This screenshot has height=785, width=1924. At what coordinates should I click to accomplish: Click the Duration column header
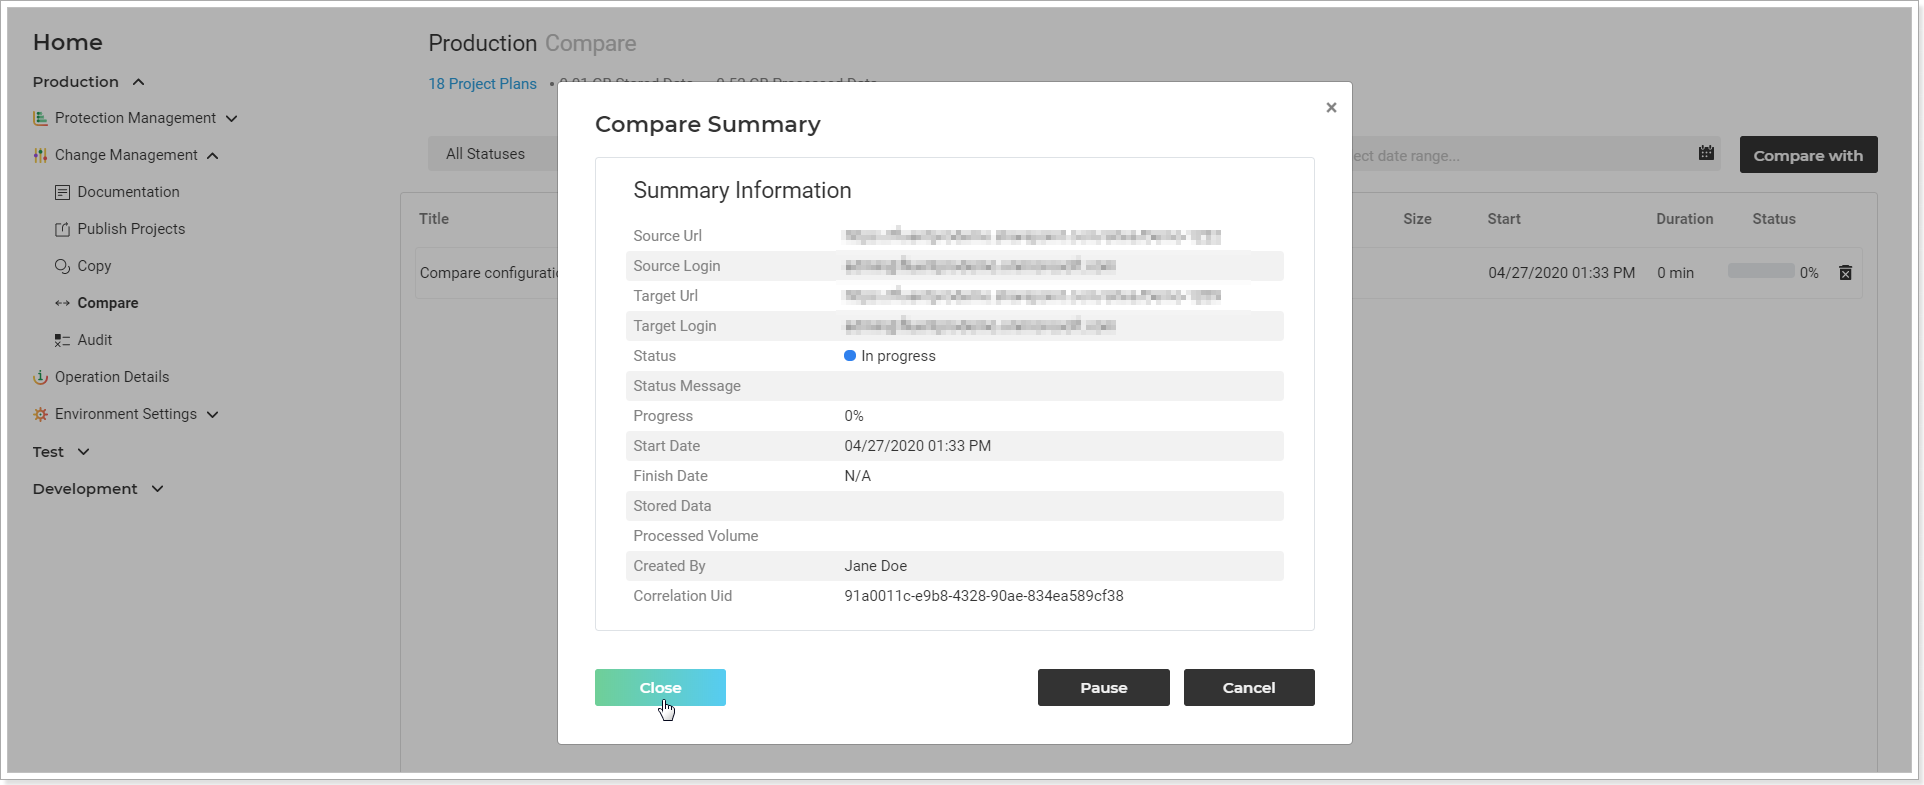[1684, 219]
